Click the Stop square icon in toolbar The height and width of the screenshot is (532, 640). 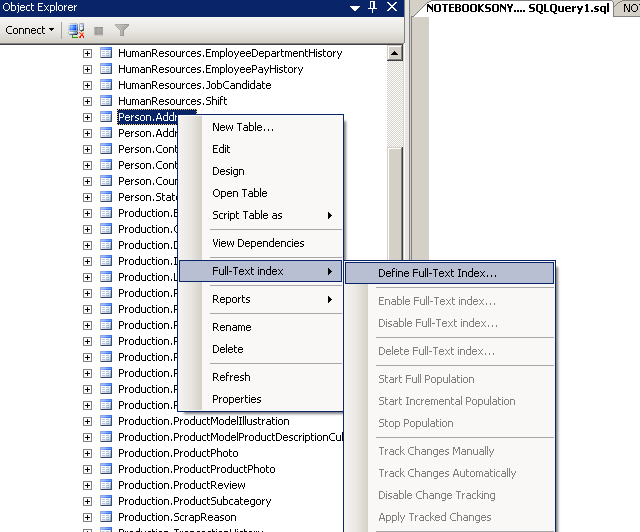[x=99, y=30]
